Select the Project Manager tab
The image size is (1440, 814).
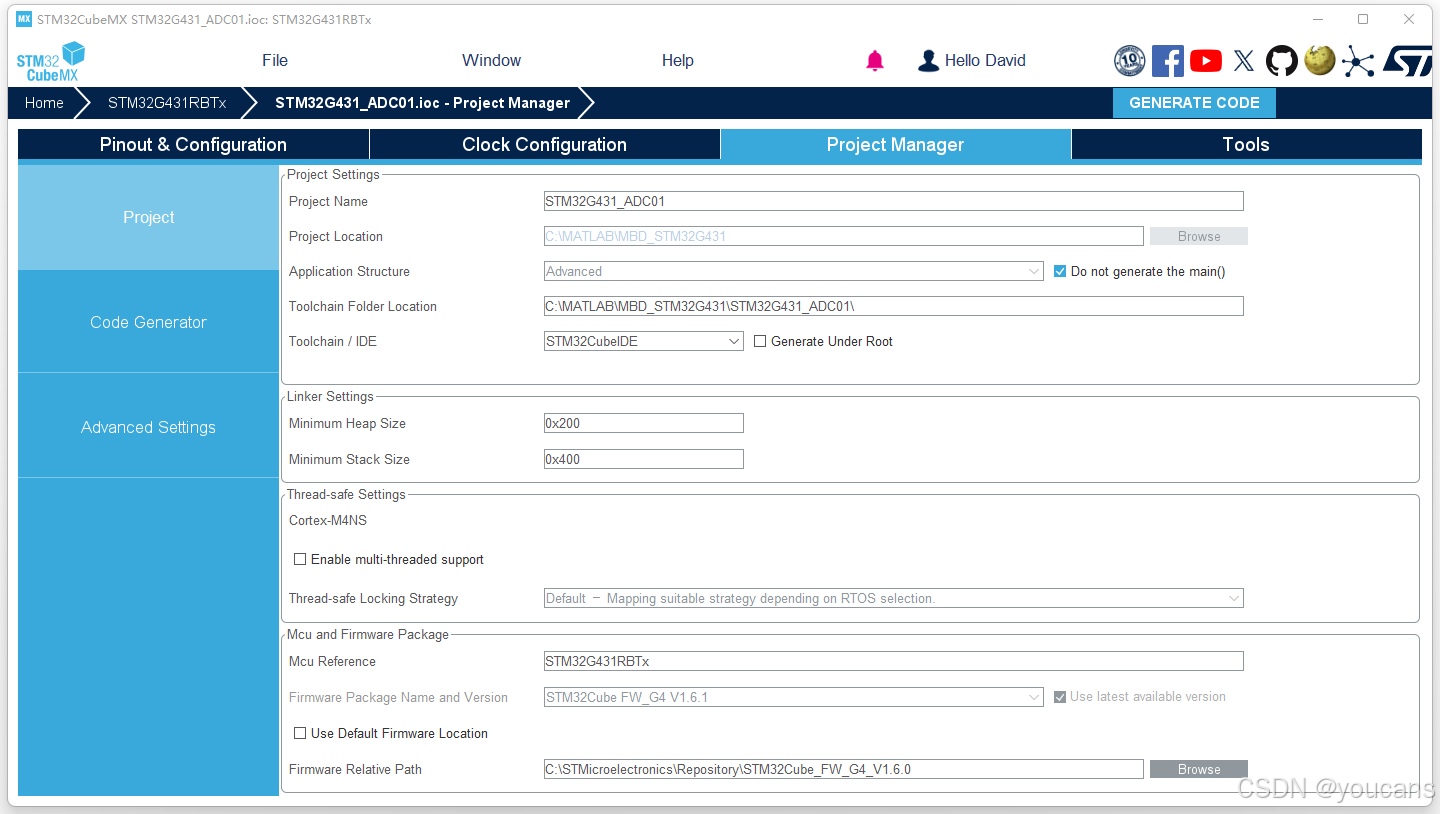[895, 144]
